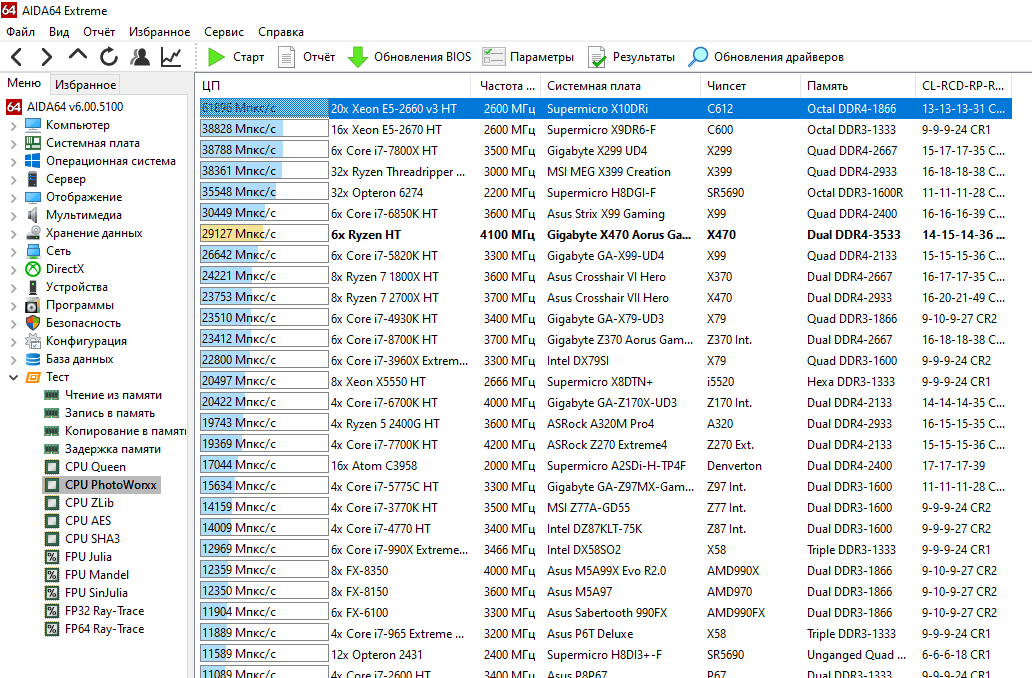The width and height of the screenshot is (1032, 678).
Task: Select the CPU Queen benchmark
Action: [95, 467]
